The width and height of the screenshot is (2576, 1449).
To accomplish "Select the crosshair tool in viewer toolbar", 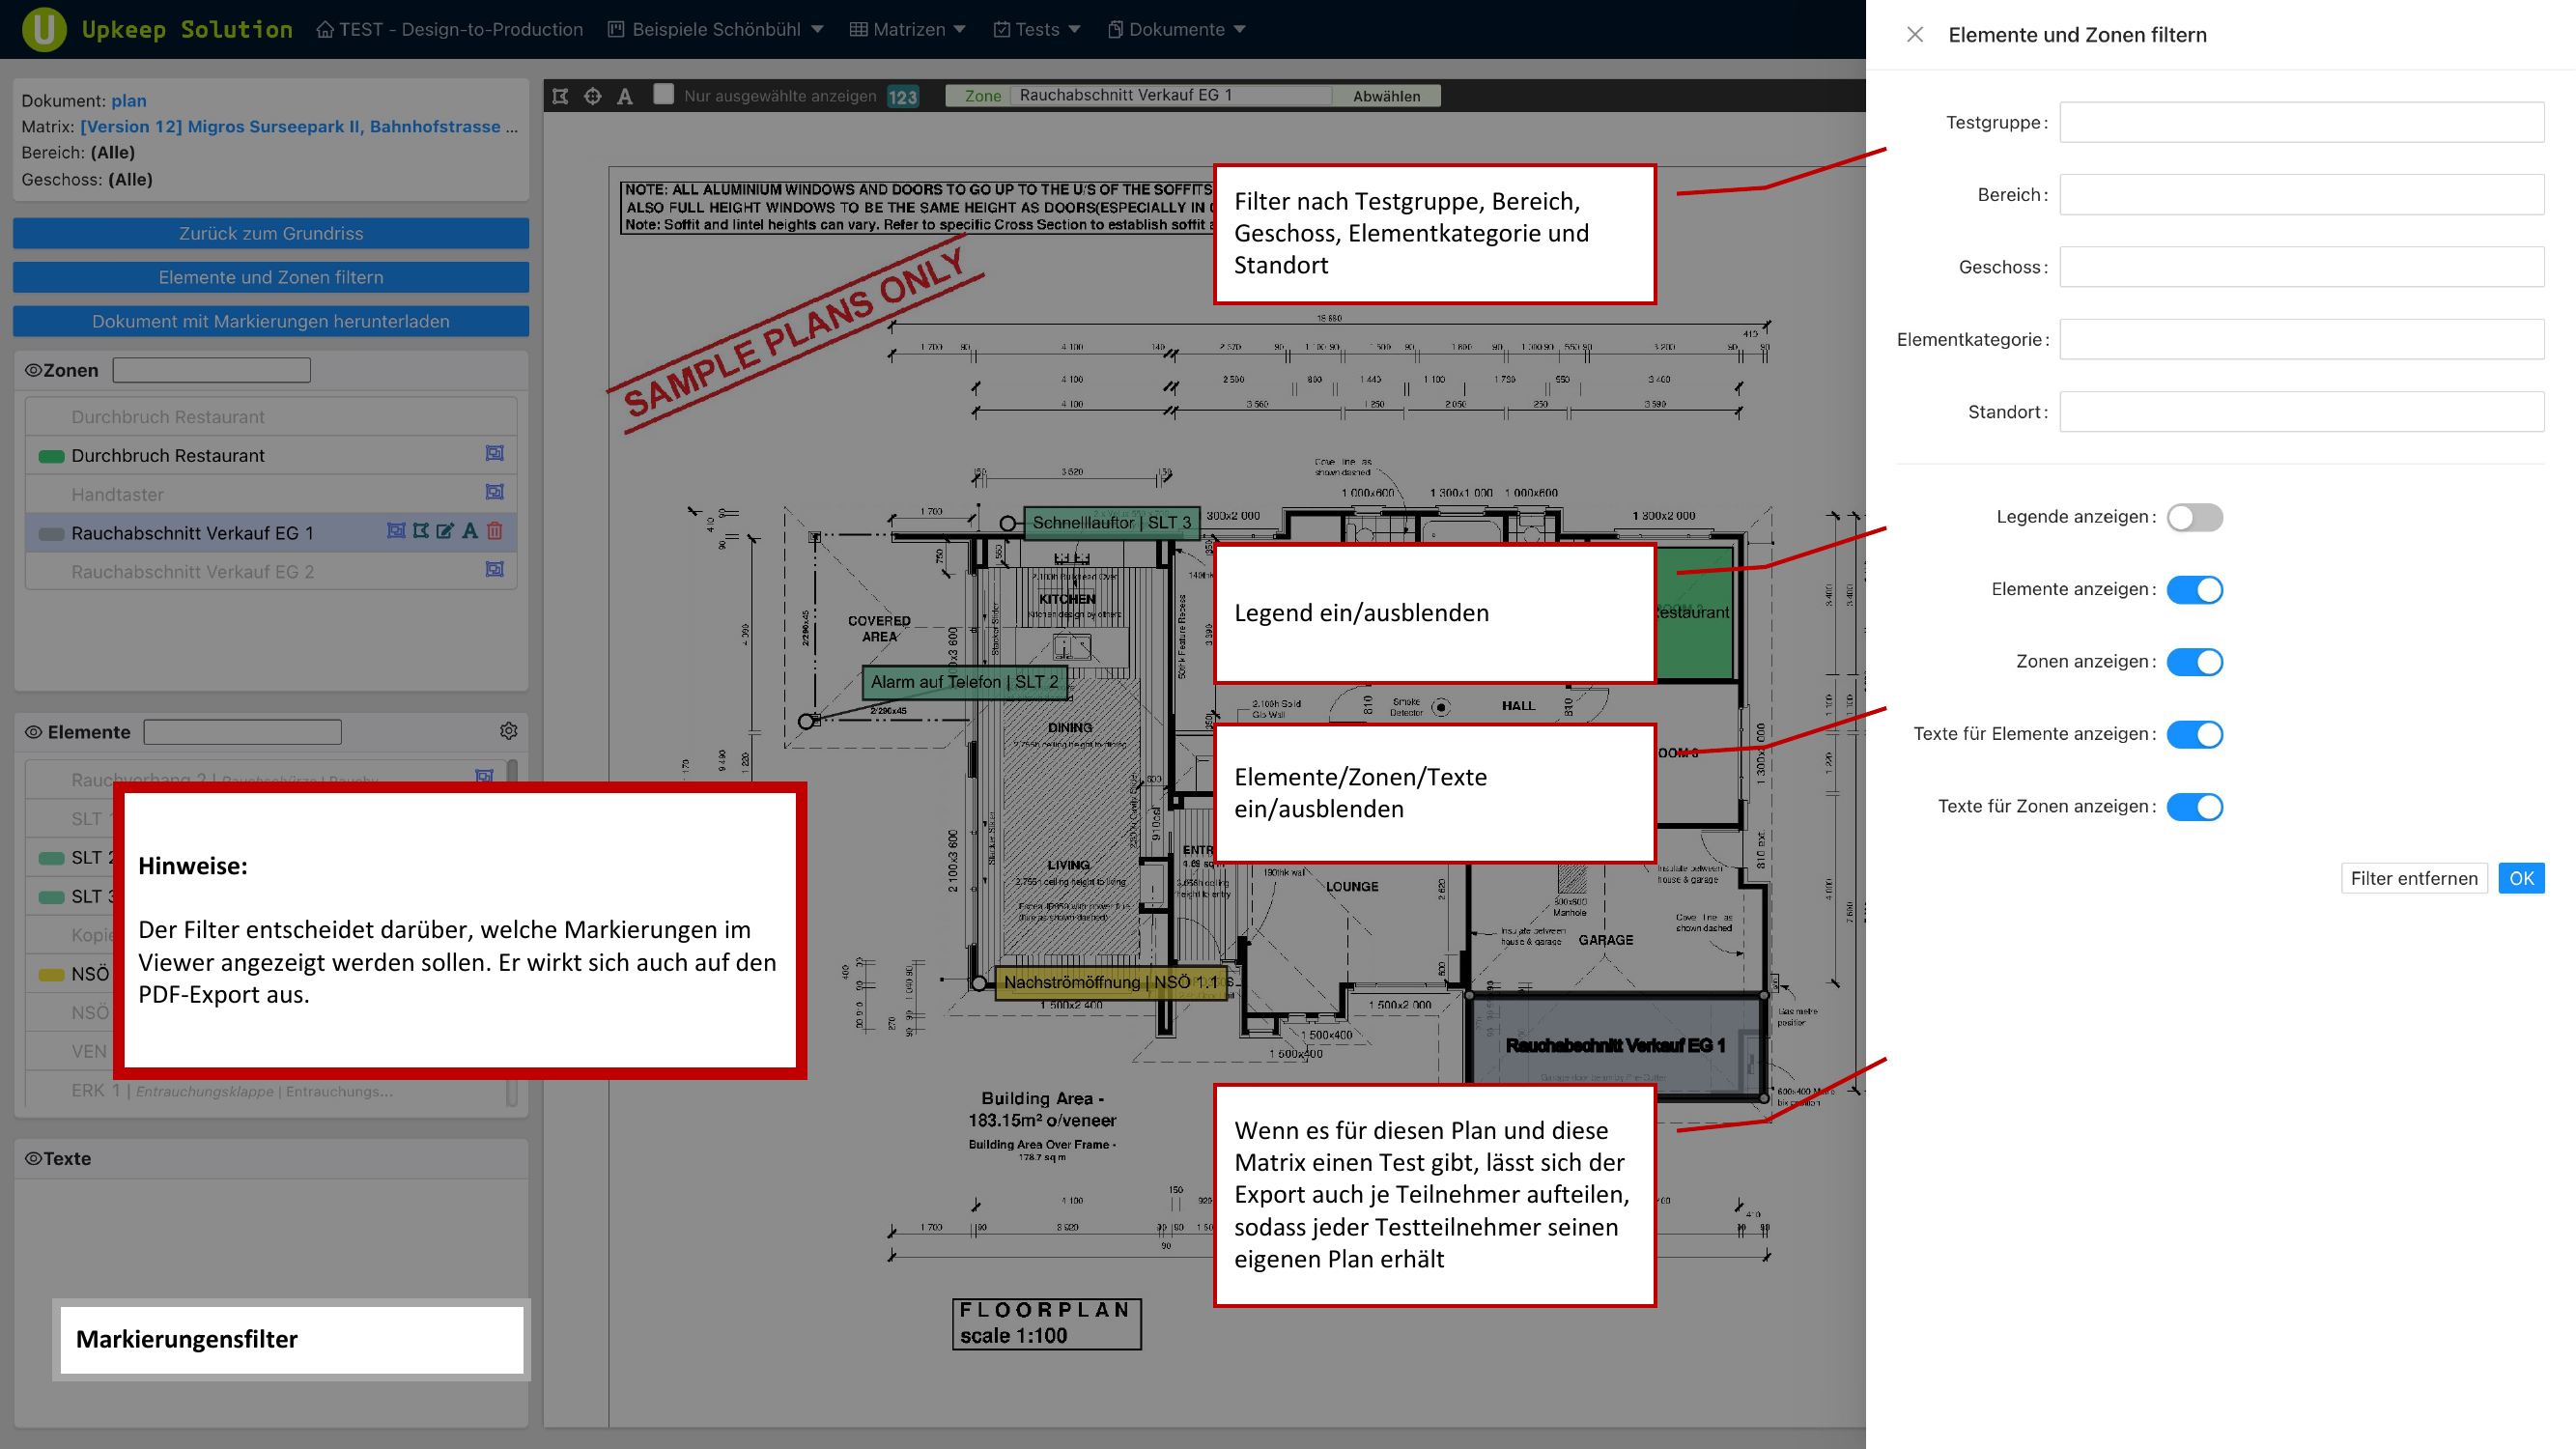I will point(593,96).
